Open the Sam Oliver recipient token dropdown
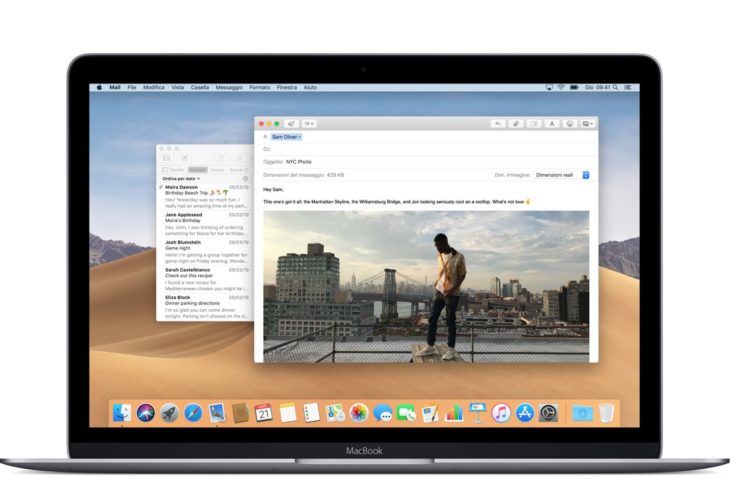The width and height of the screenshot is (741, 486). click(286, 137)
